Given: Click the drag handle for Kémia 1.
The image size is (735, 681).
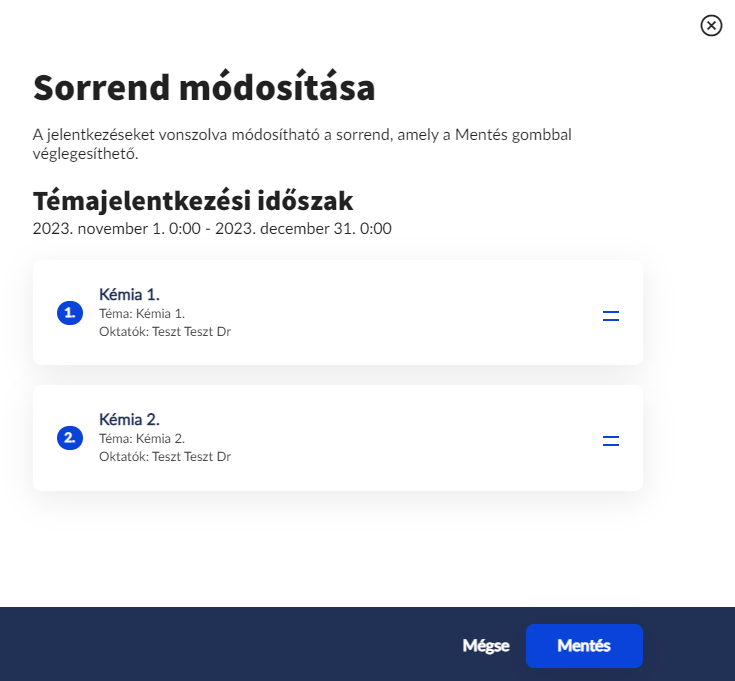Looking at the screenshot, I should click(611, 316).
